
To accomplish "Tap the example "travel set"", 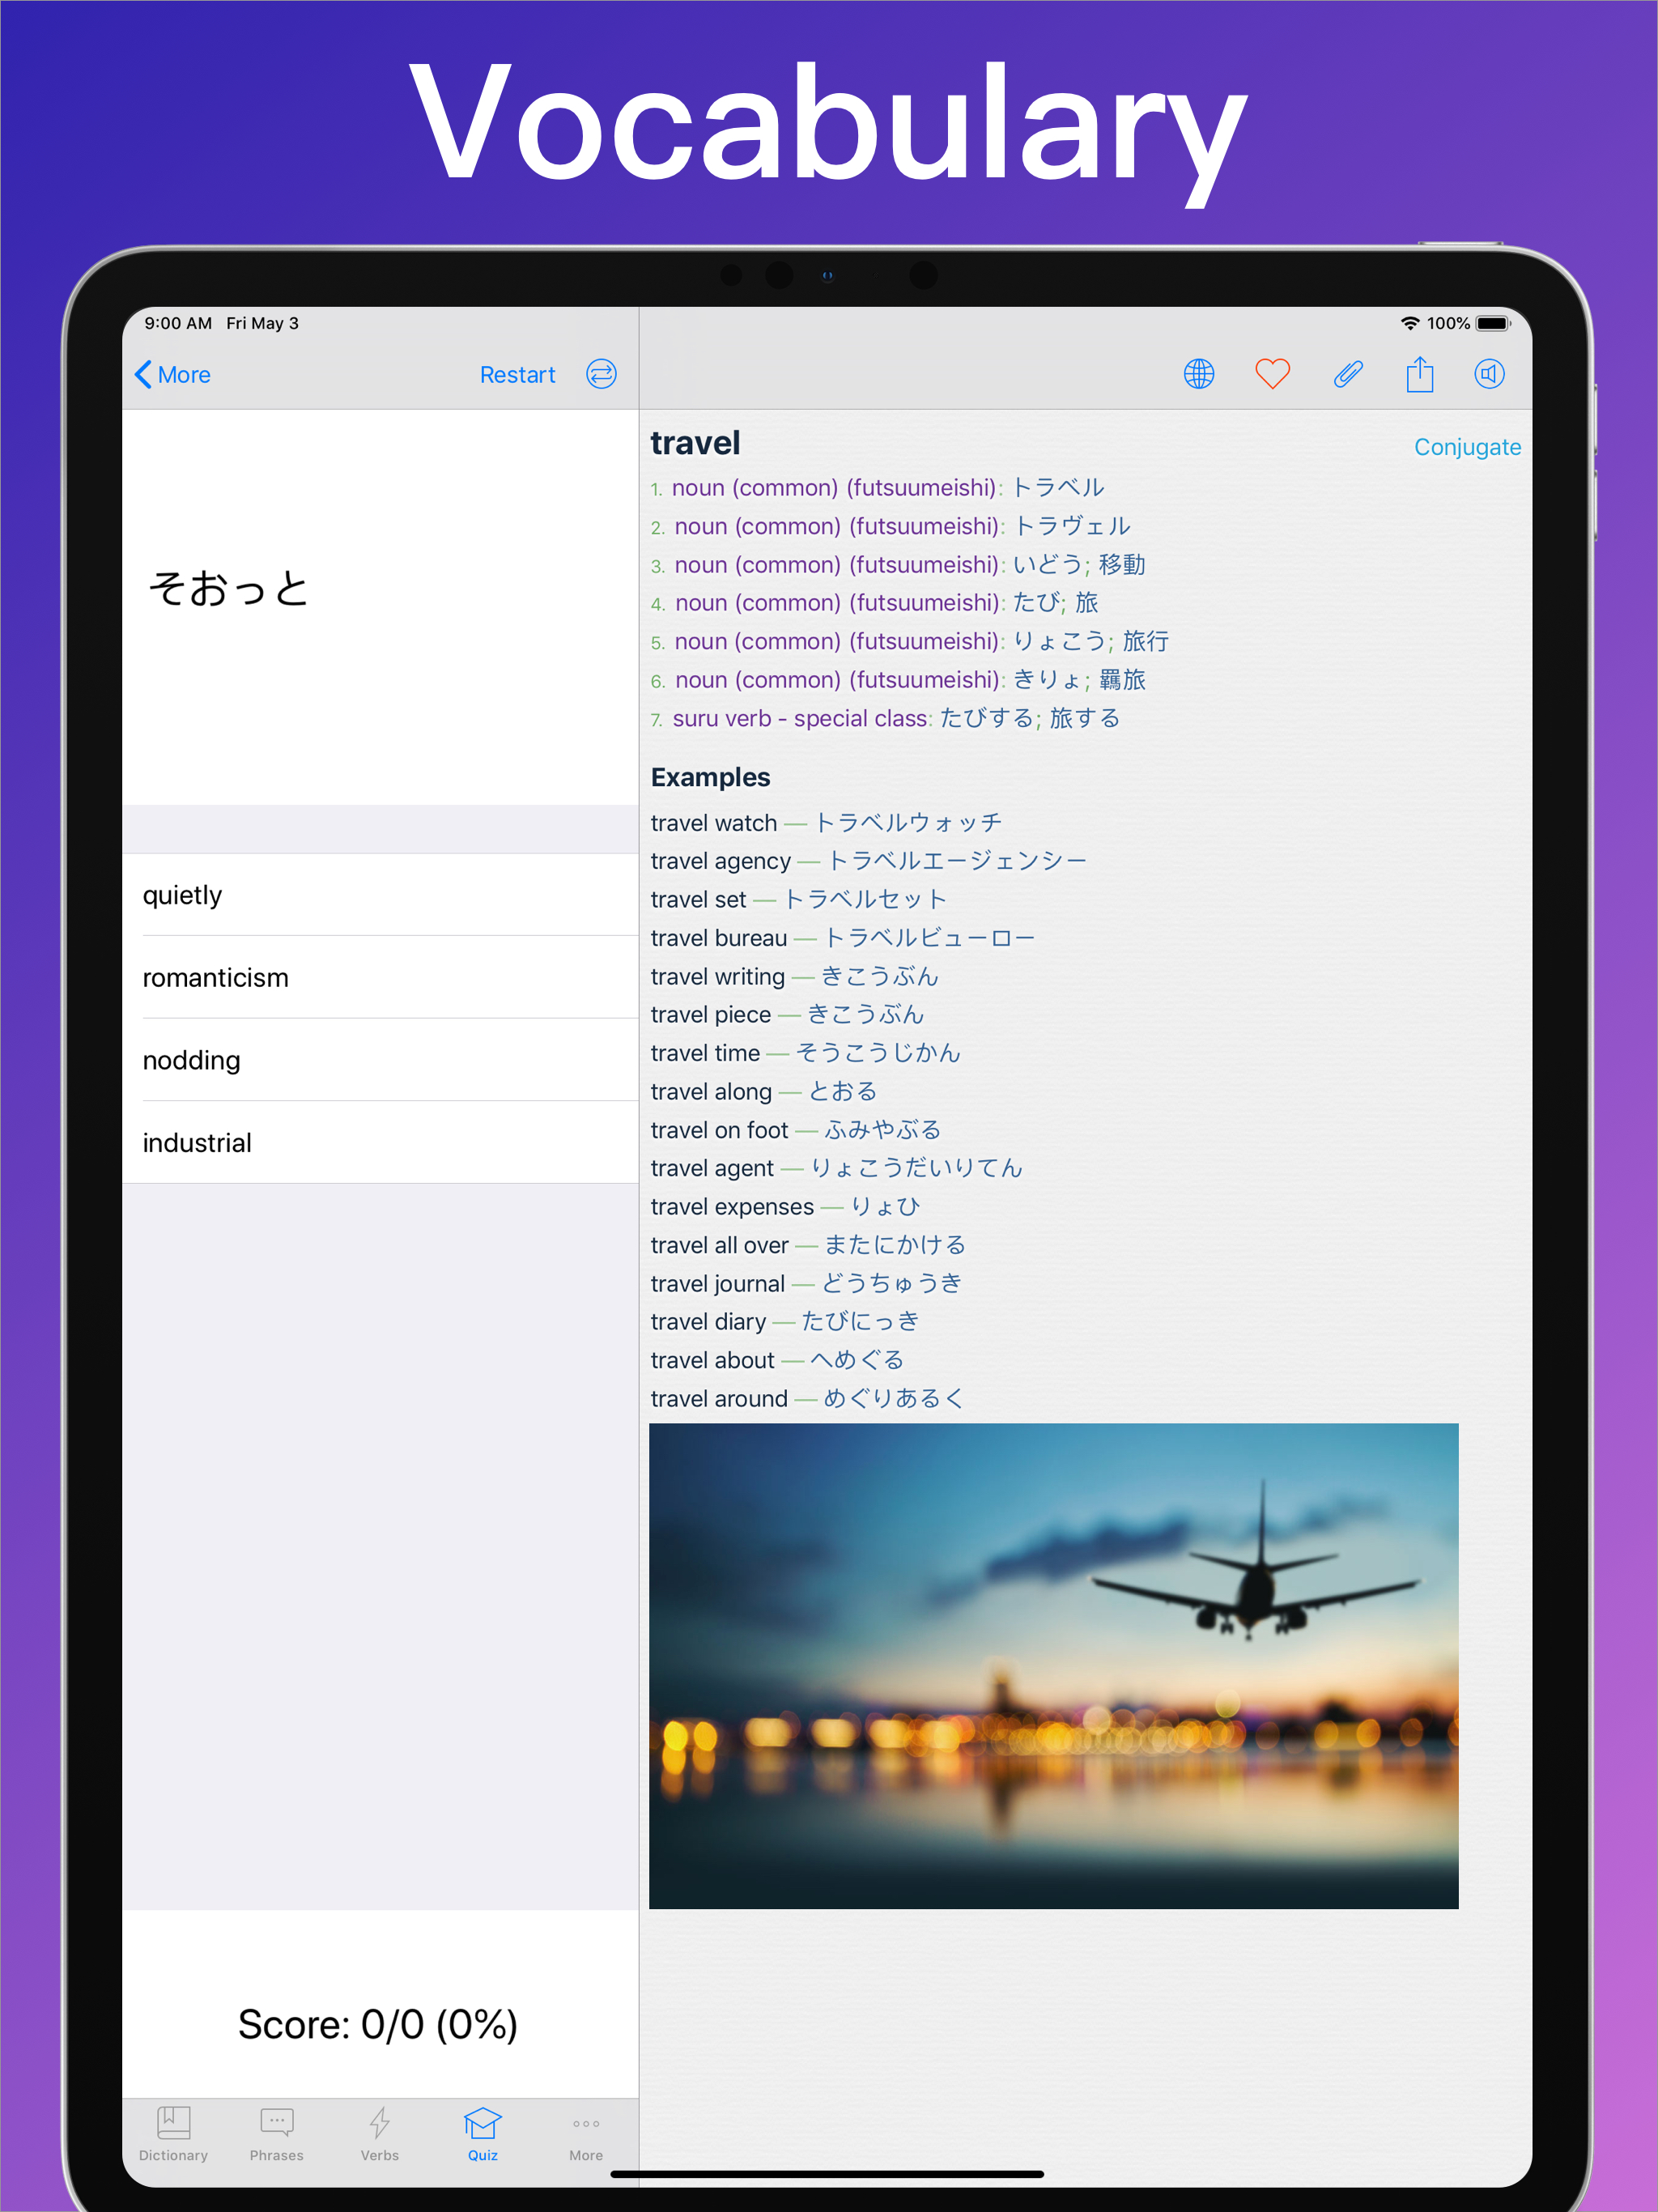I will [698, 900].
